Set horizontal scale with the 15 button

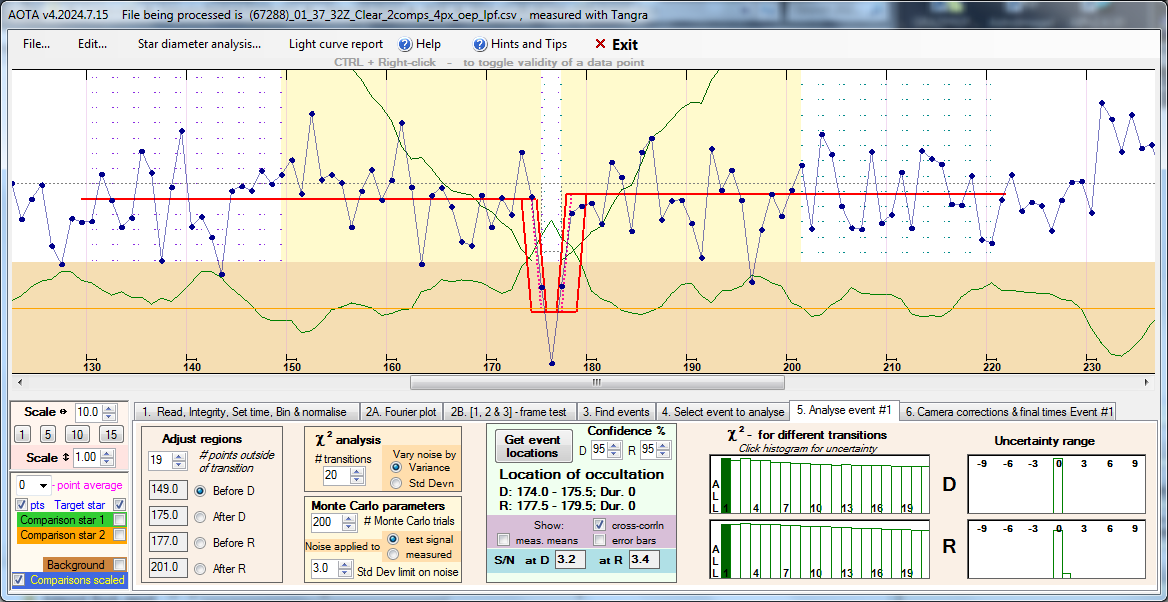111,434
